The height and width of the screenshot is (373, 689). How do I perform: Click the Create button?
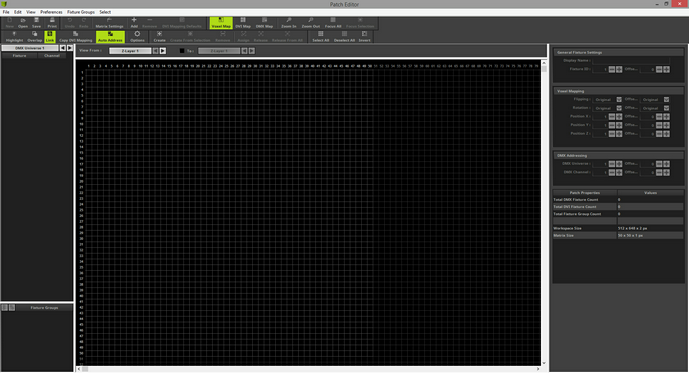(160, 37)
